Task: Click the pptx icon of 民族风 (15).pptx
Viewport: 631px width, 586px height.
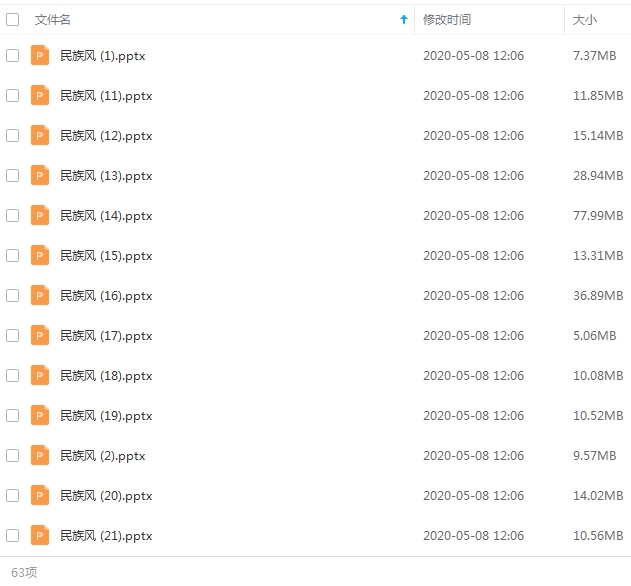Action: pos(40,255)
